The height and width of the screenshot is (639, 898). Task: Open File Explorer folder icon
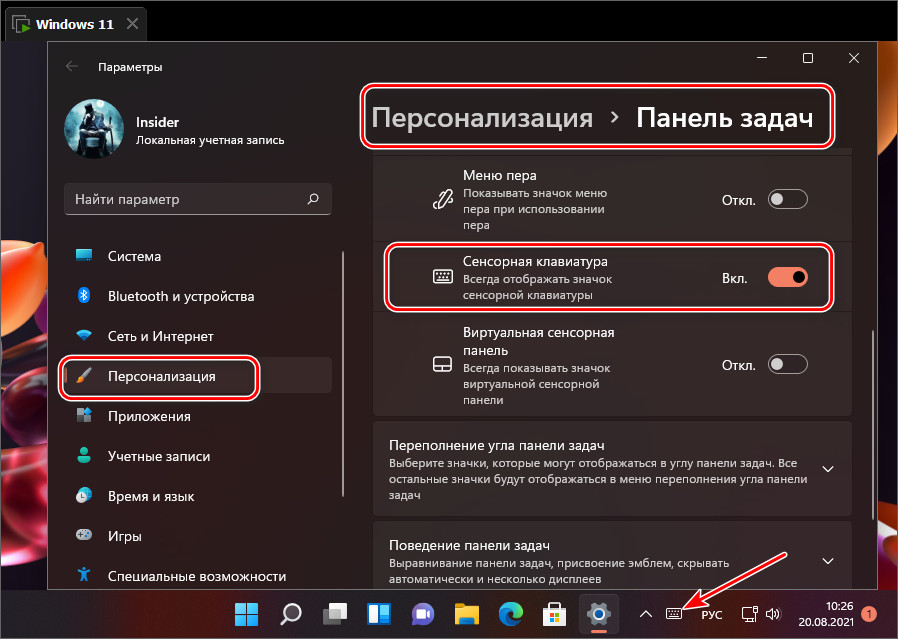tap(464, 614)
